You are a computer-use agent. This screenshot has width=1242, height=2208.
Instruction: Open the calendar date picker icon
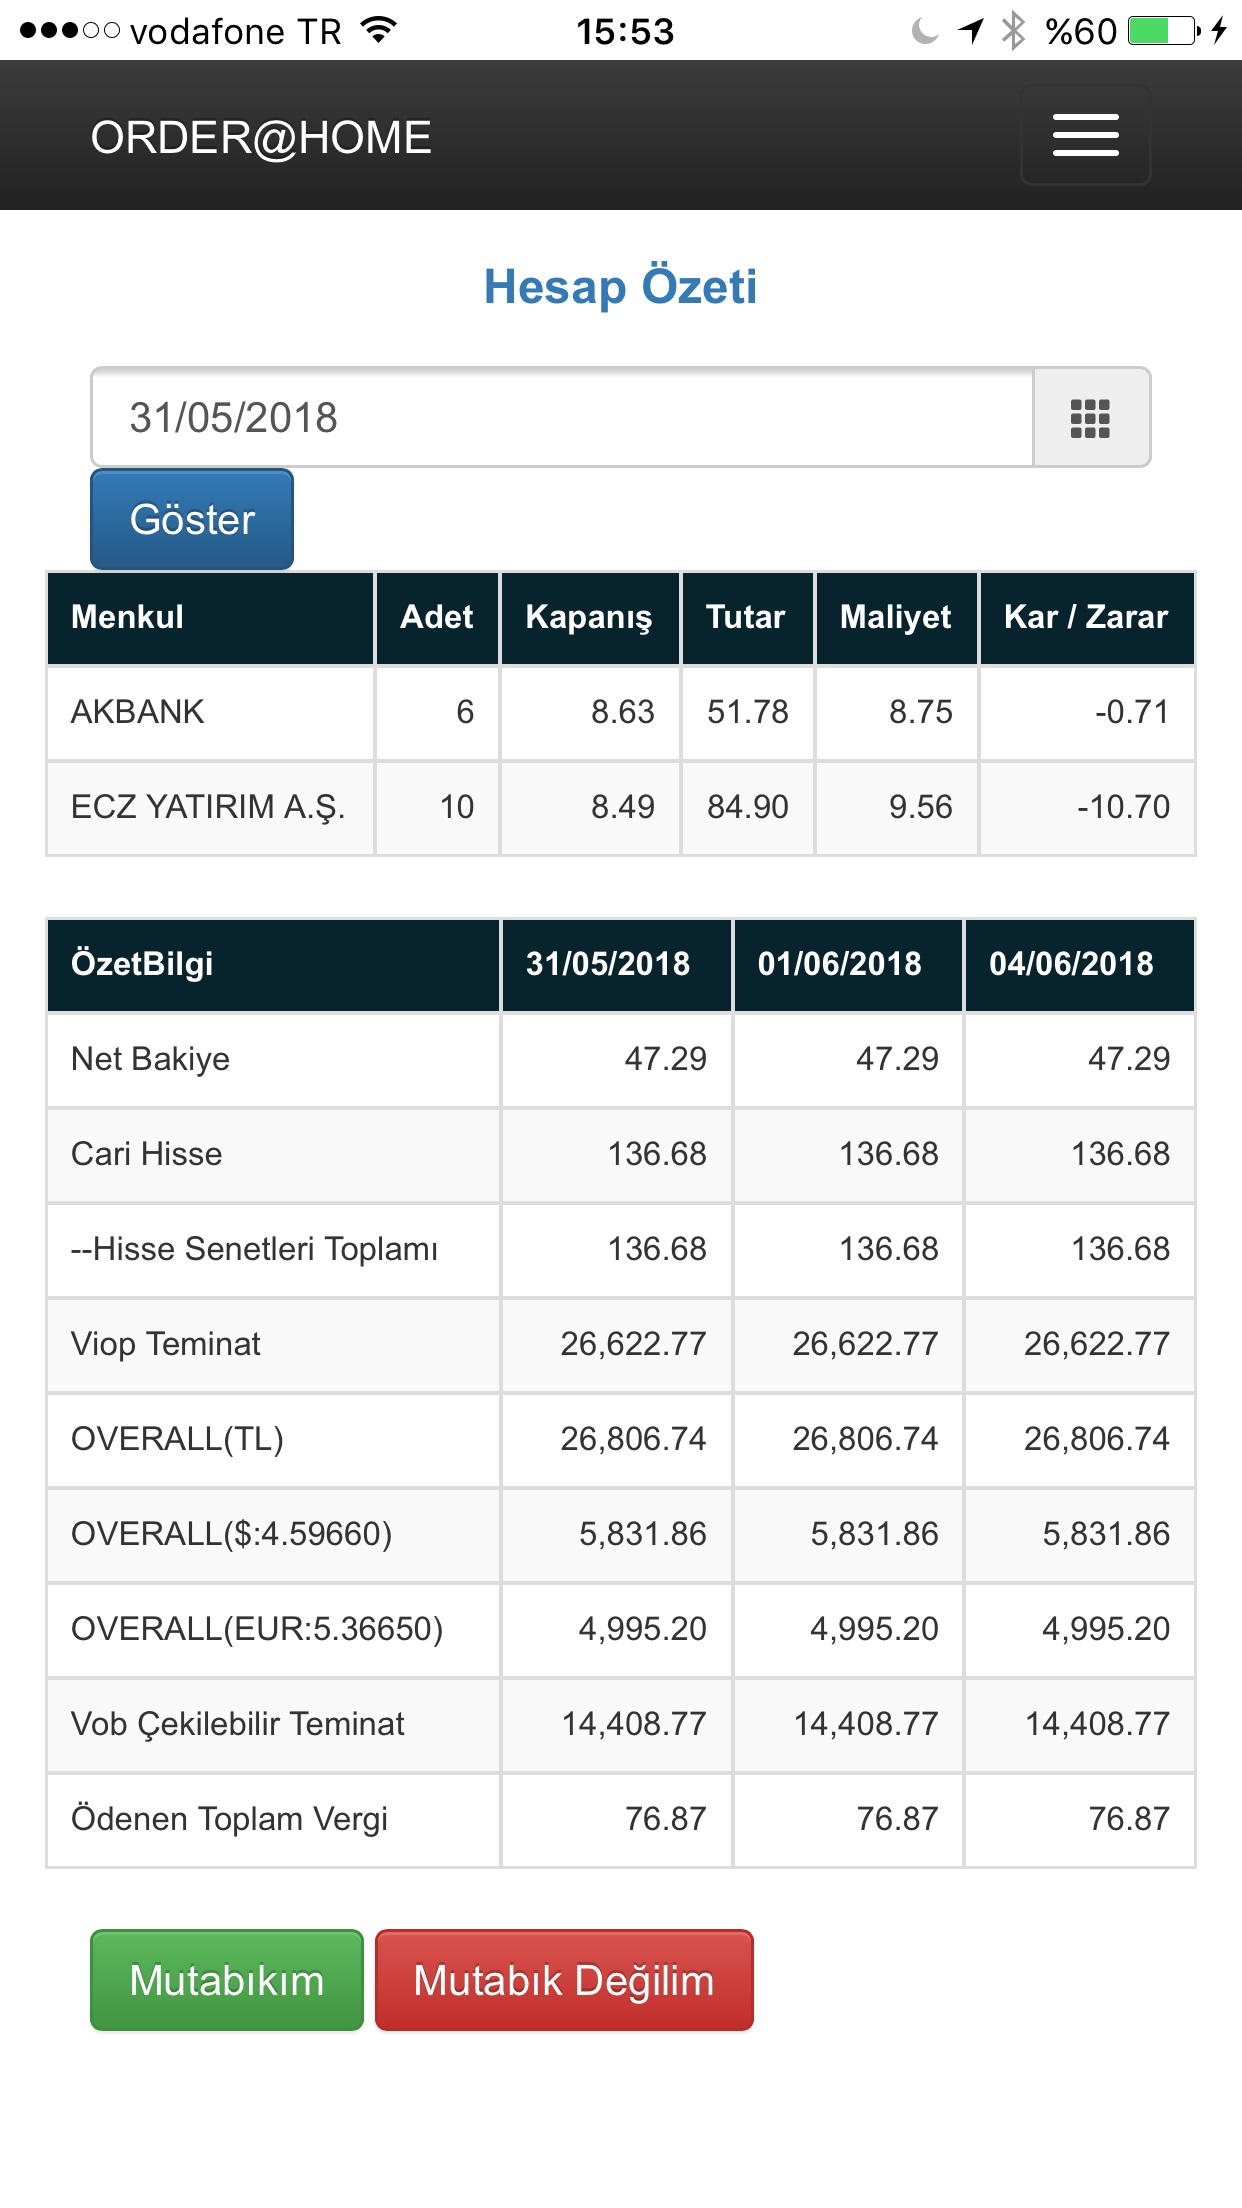pyautogui.click(x=1090, y=418)
